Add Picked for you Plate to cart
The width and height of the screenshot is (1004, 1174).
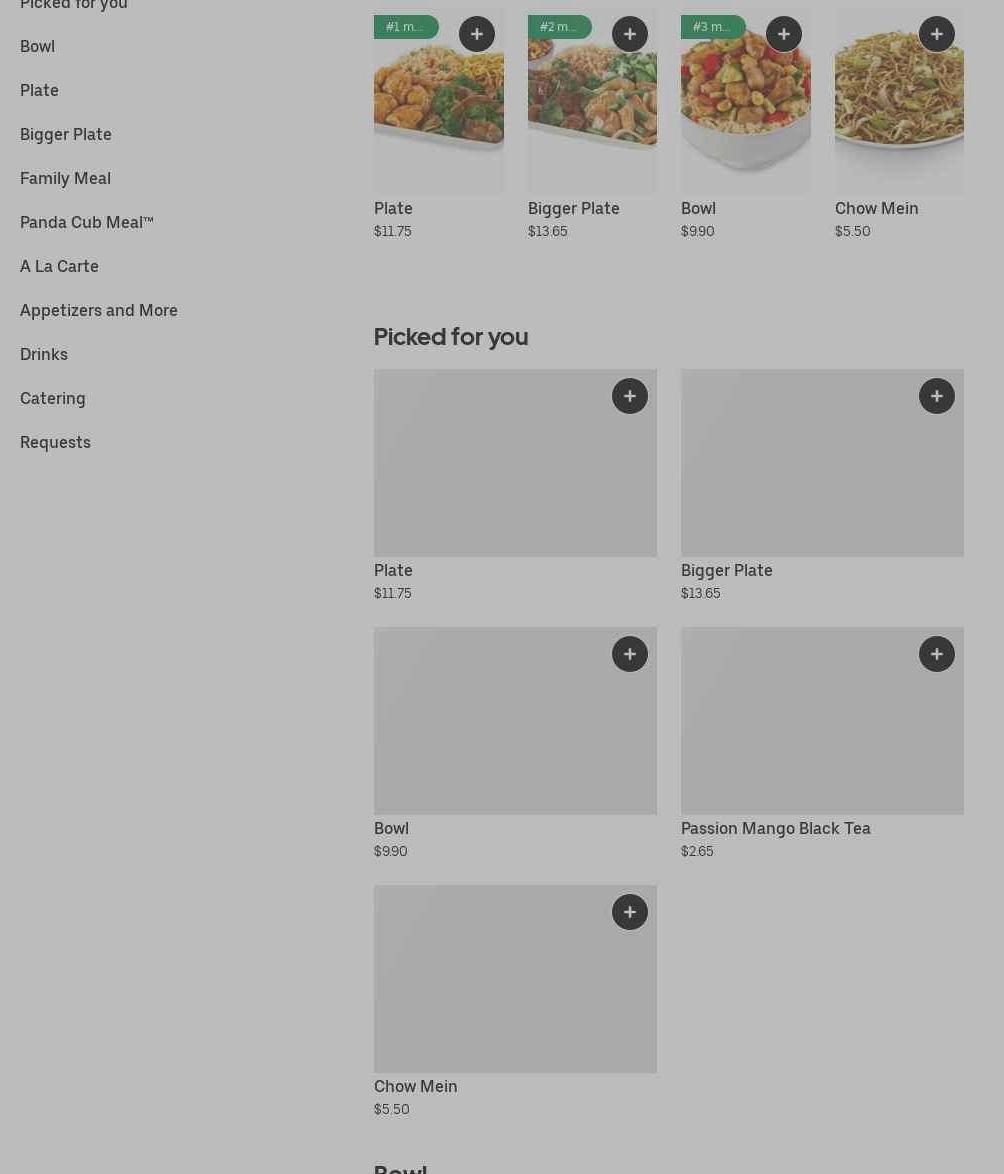point(630,396)
